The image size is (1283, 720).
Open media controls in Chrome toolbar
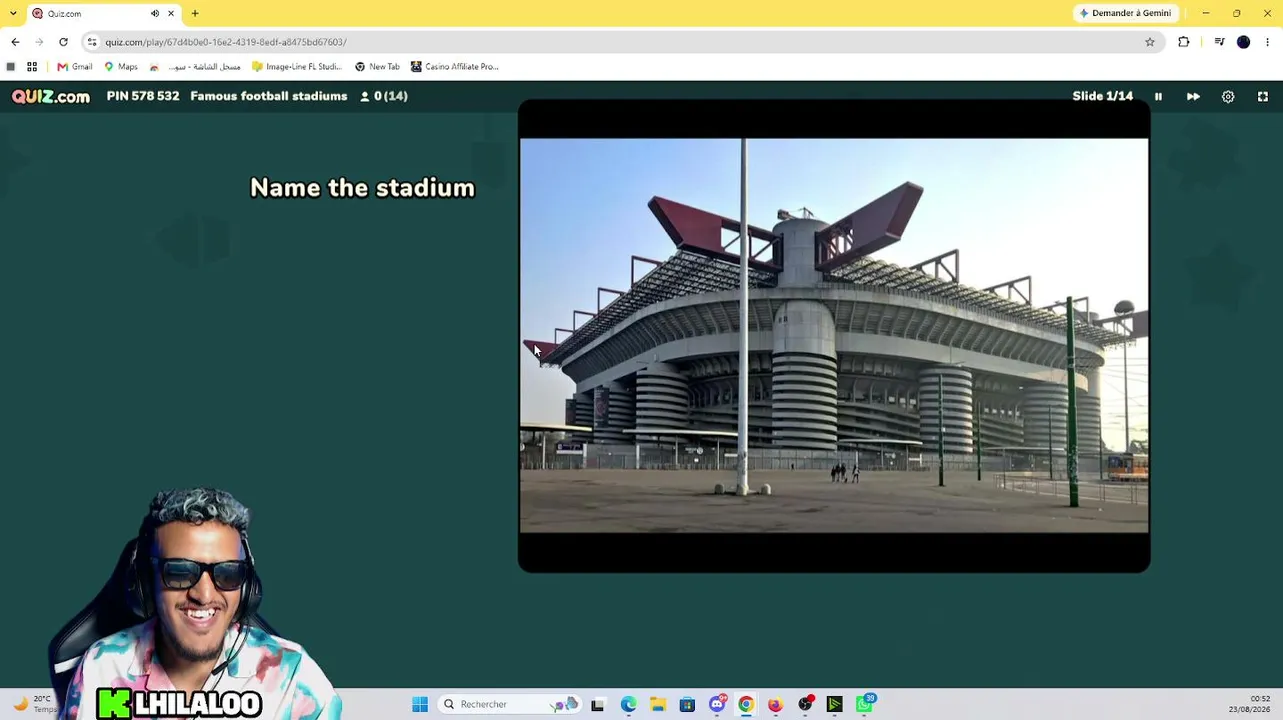click(x=1219, y=42)
